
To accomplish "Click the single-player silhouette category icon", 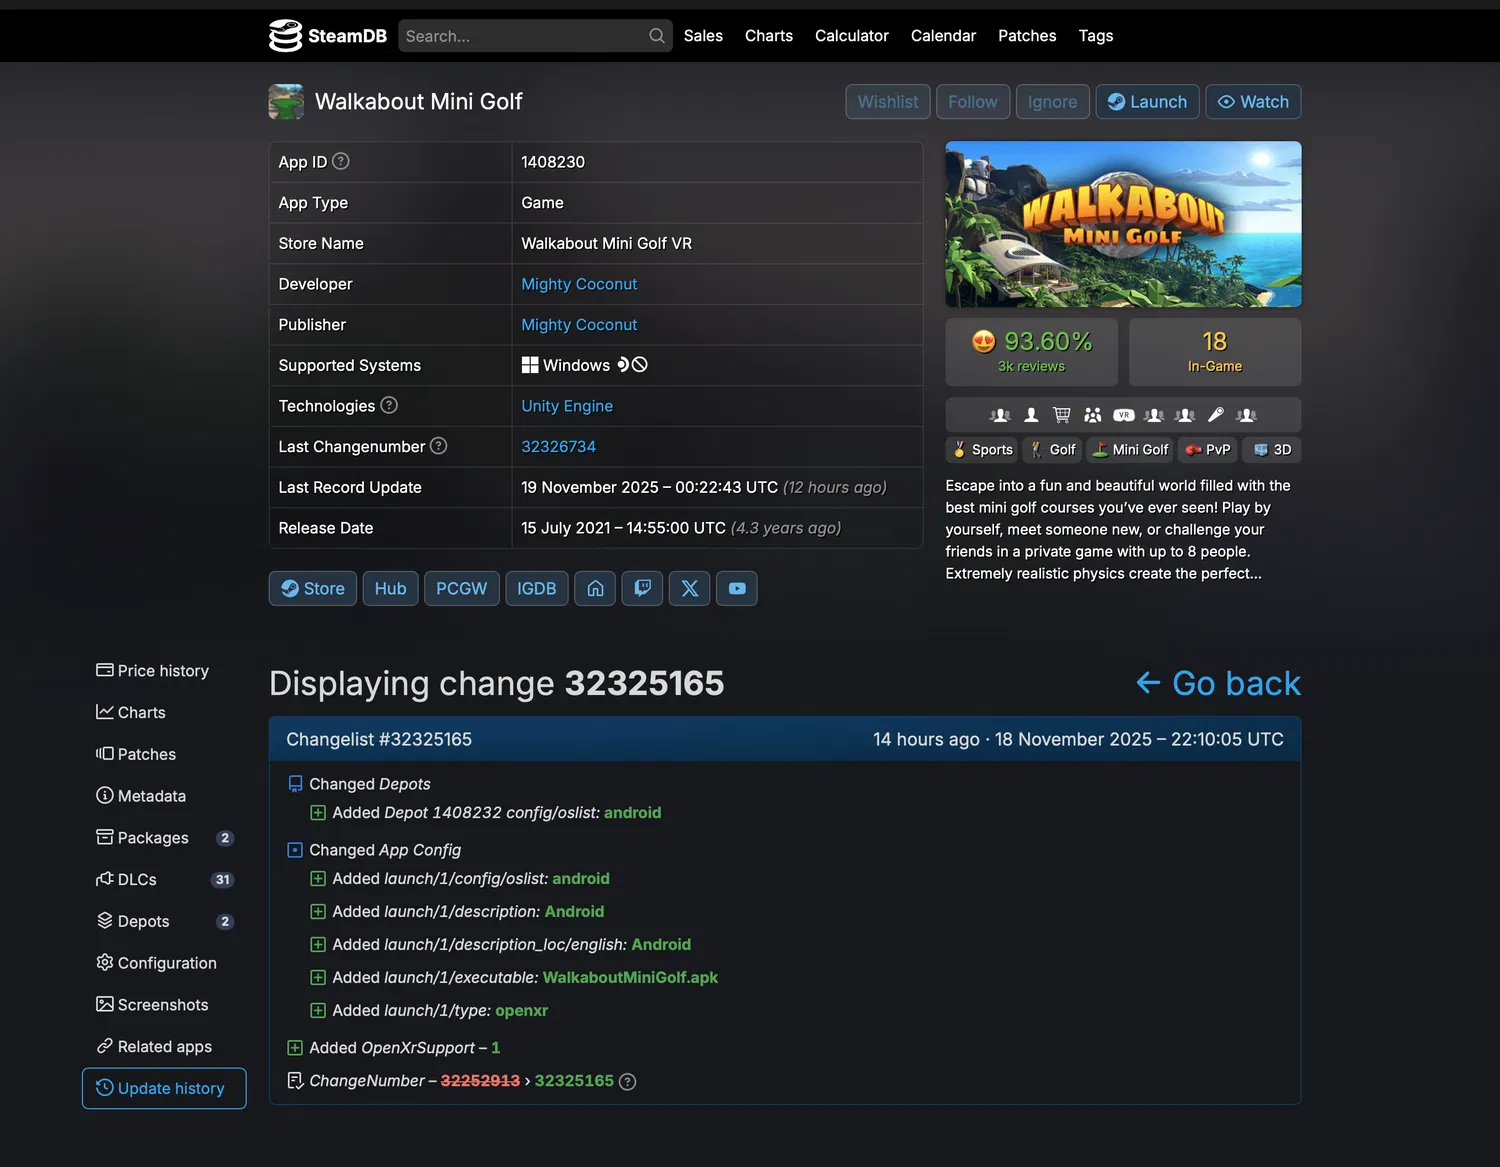I will (1031, 415).
